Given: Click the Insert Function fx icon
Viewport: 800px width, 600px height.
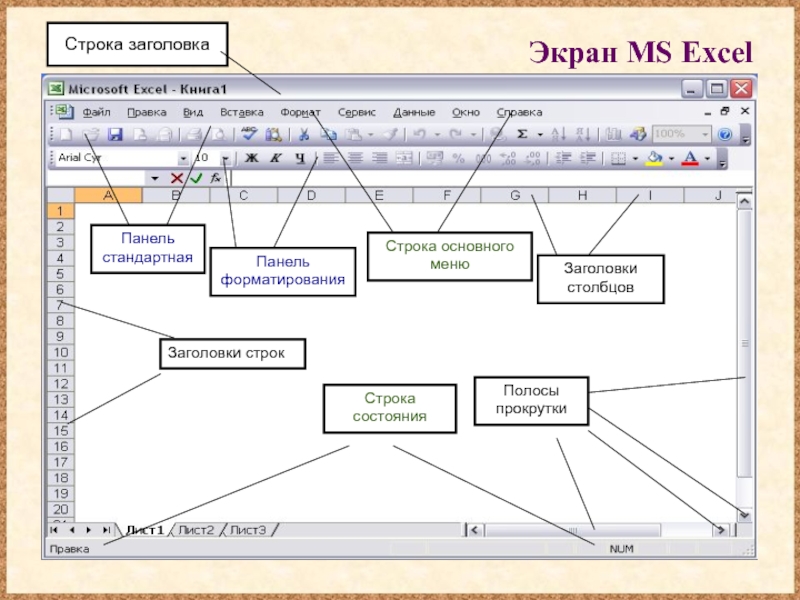Looking at the screenshot, I should tap(215, 178).
